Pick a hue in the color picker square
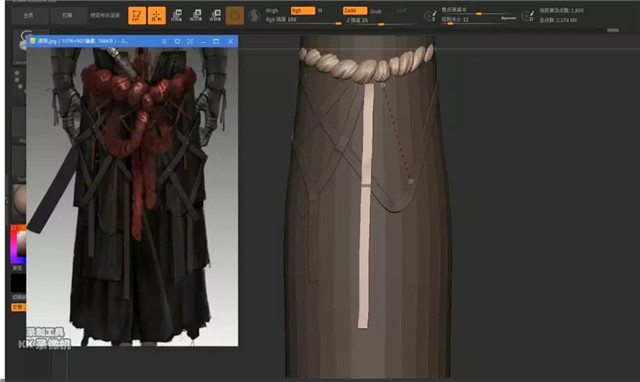The height and width of the screenshot is (382, 640). pos(18,244)
